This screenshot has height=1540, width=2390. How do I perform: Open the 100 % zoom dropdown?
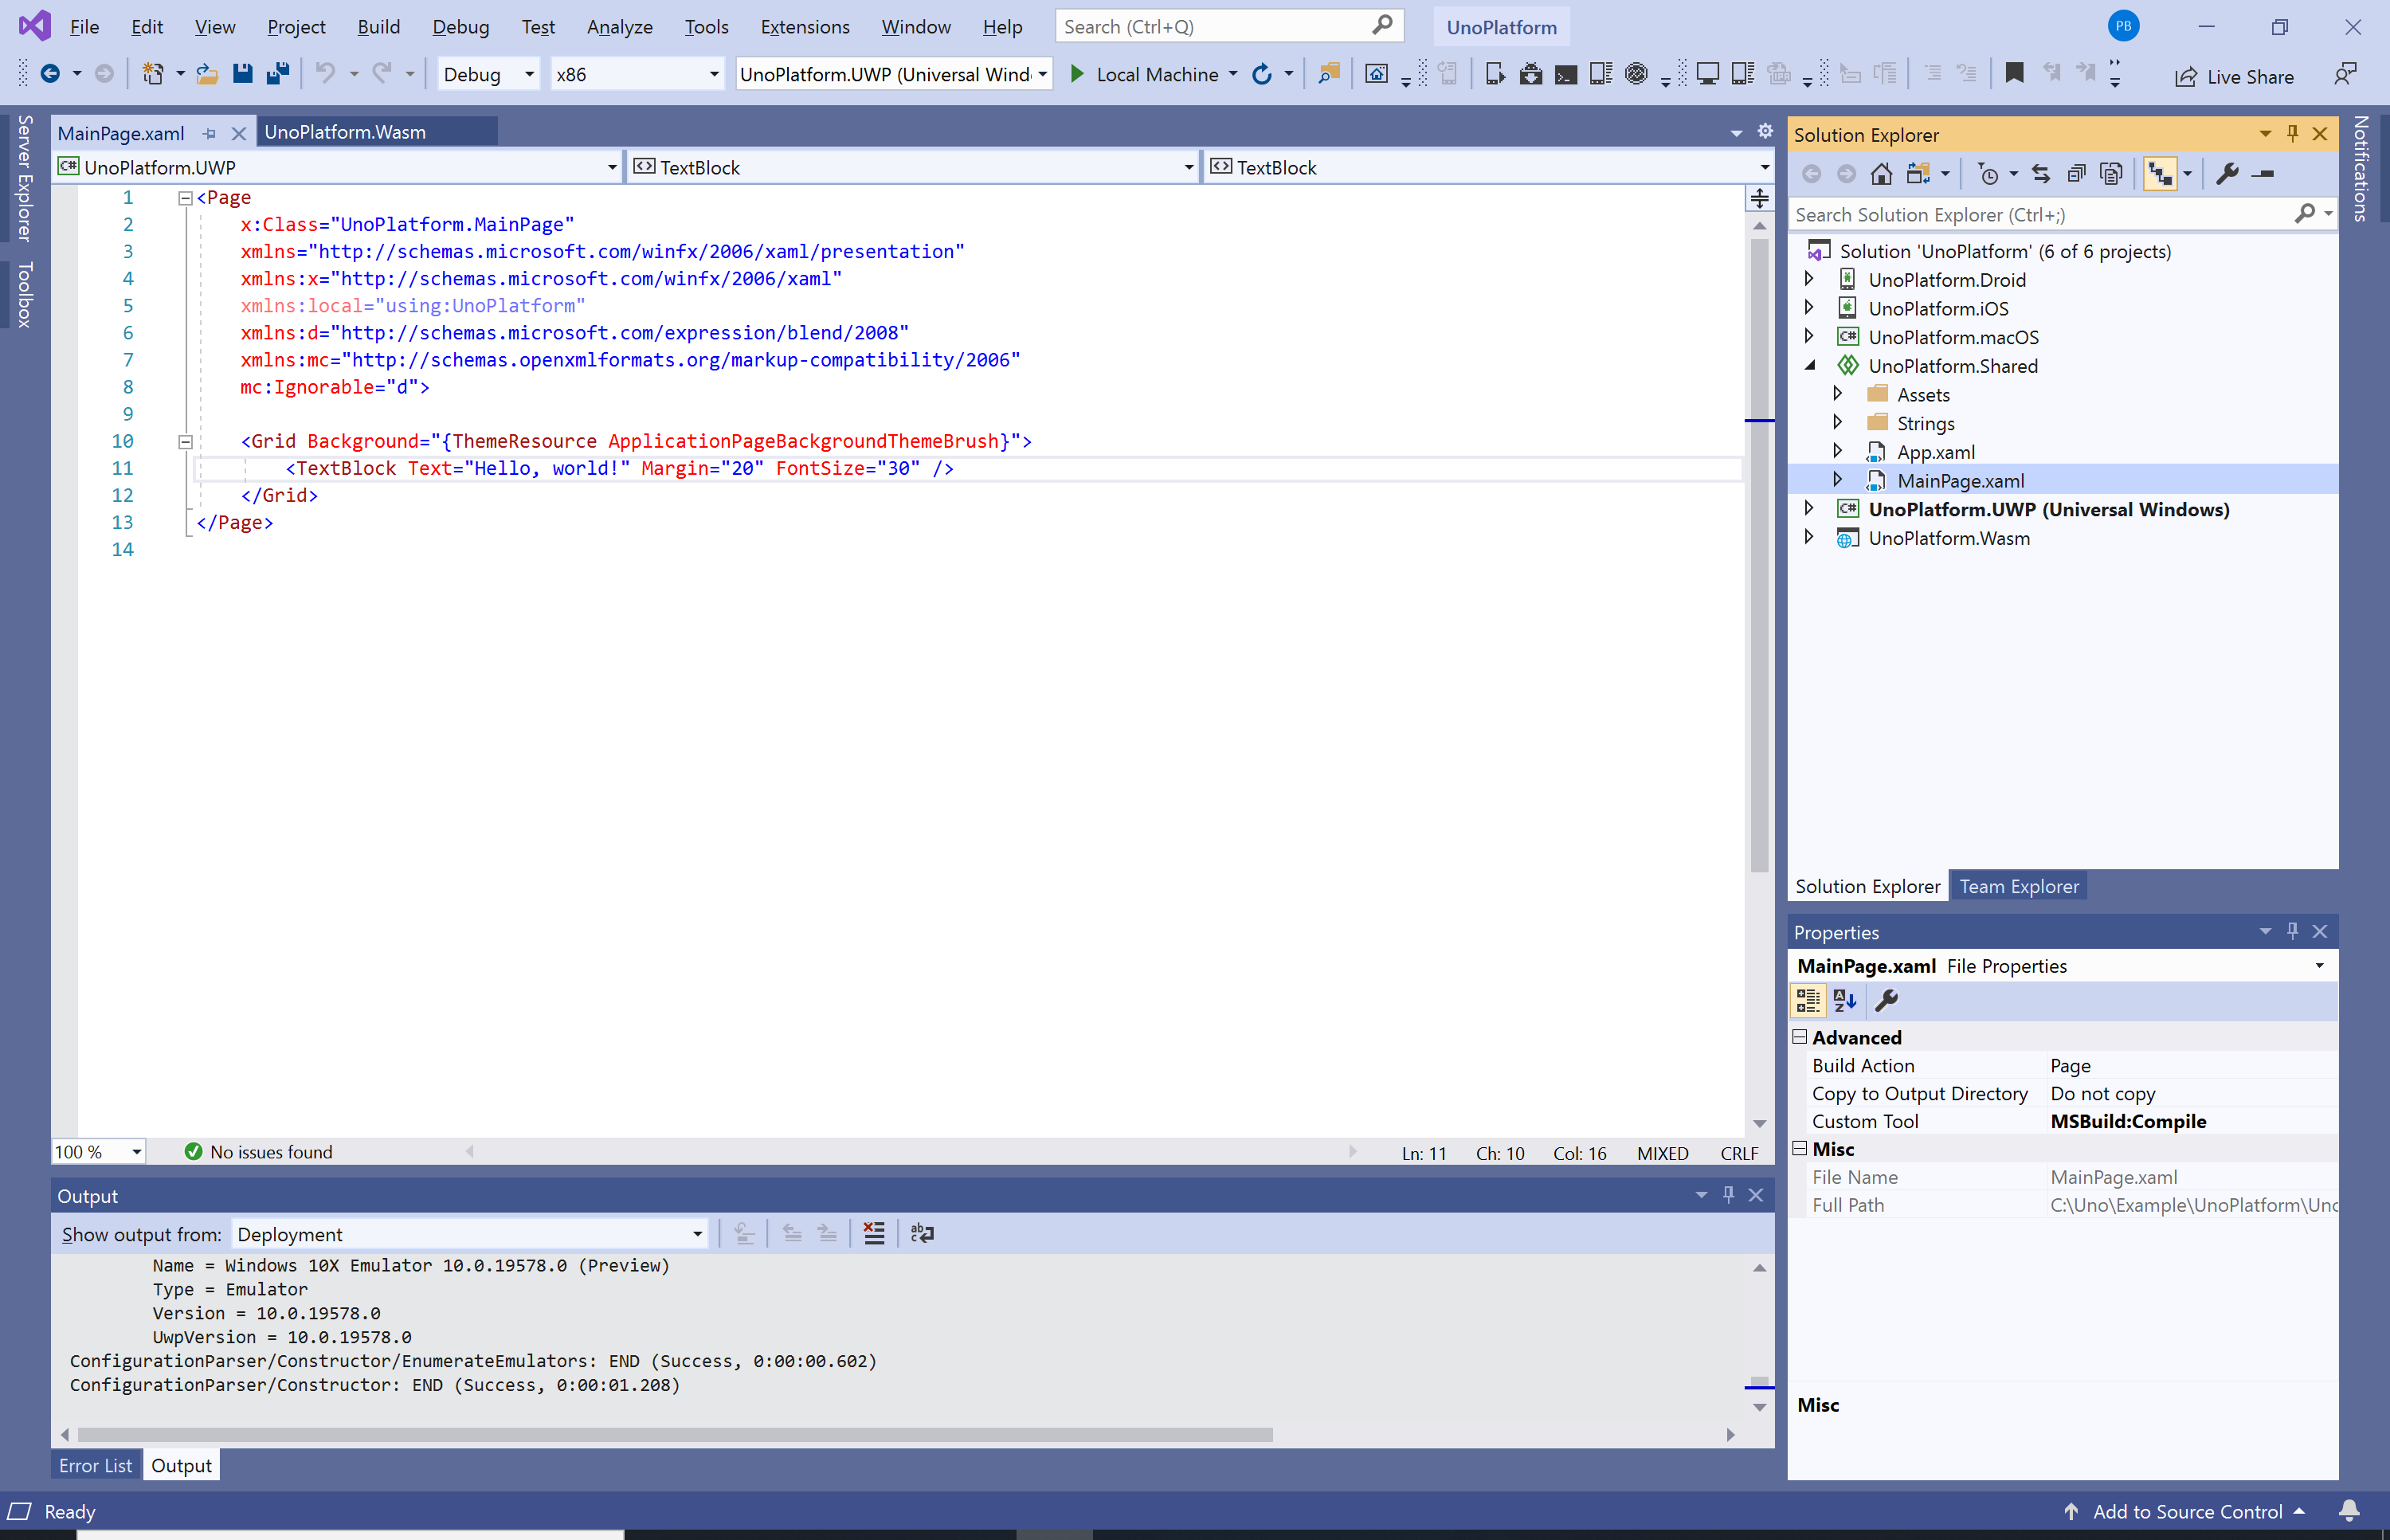(99, 1151)
